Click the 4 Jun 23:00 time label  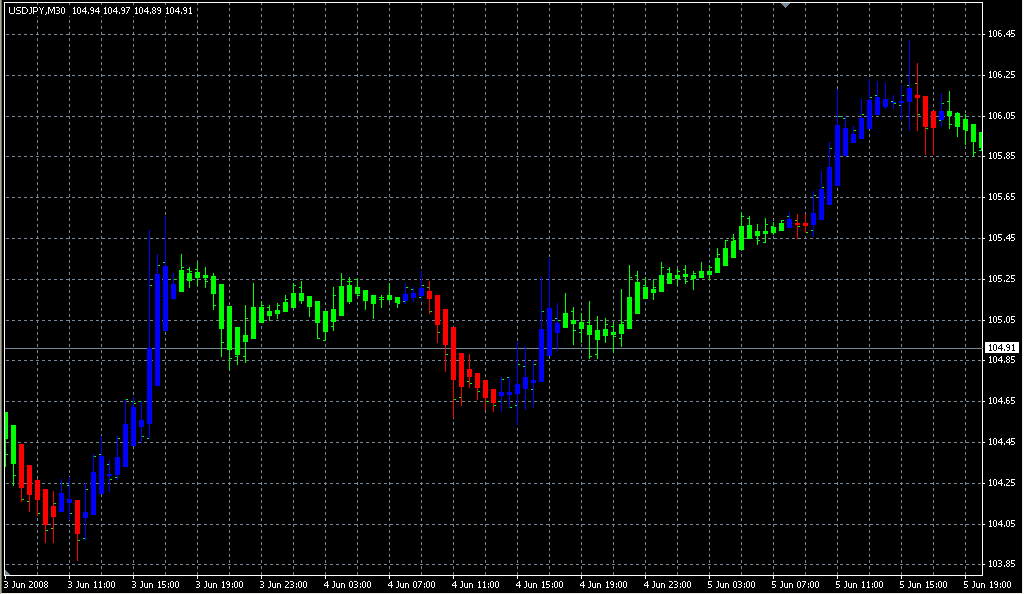click(x=667, y=585)
